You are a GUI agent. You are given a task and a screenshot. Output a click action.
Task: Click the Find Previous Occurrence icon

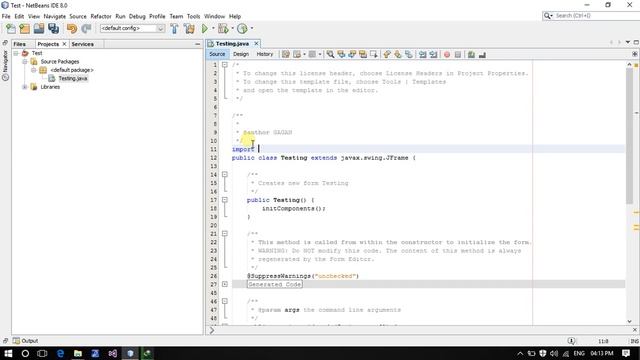tap(341, 54)
